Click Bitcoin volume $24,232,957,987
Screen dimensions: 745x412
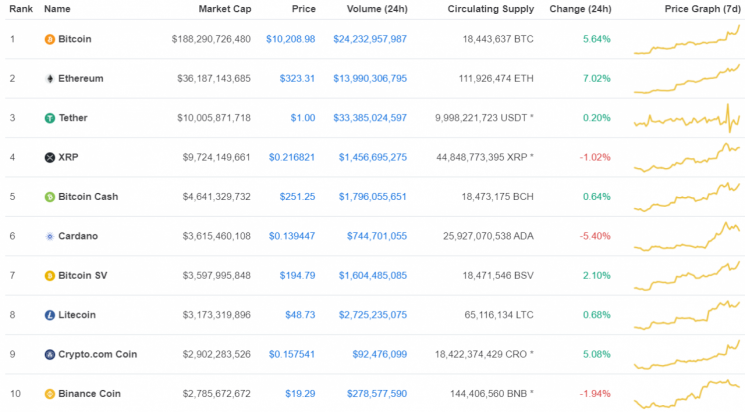[x=370, y=39]
